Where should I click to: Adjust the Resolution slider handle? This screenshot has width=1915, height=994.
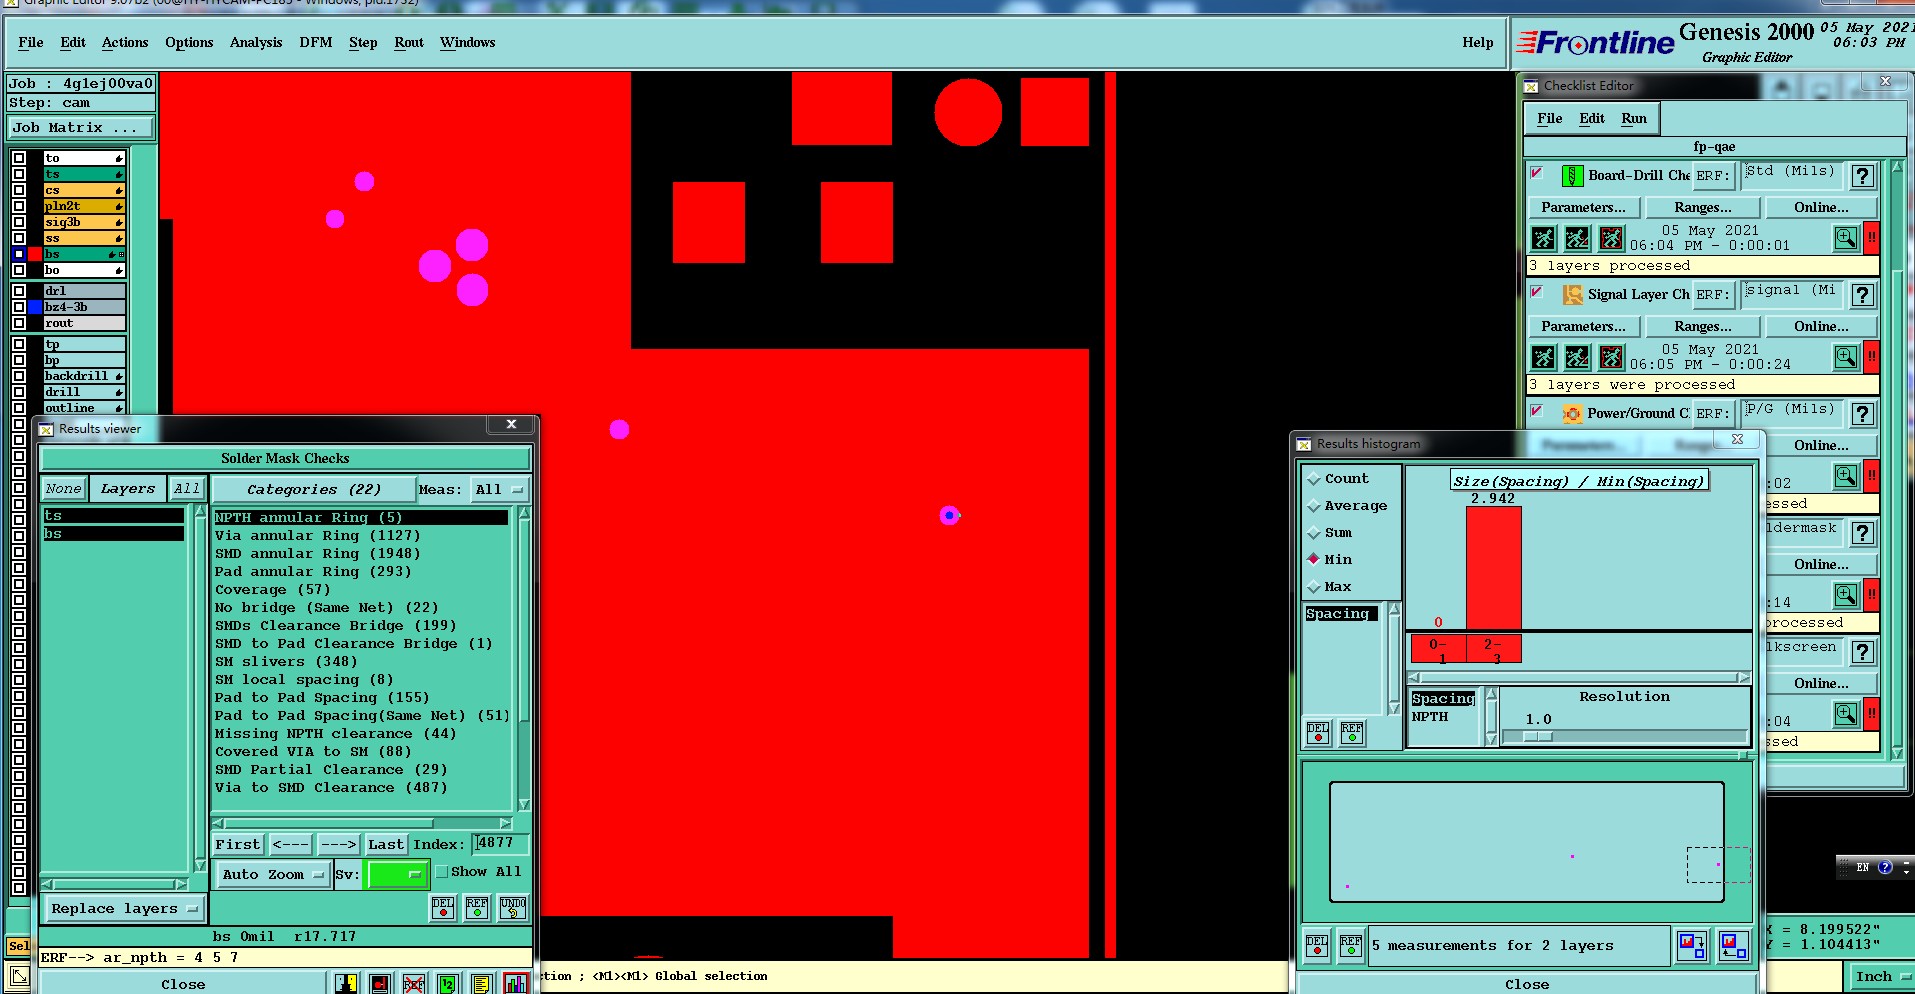coord(1538,737)
